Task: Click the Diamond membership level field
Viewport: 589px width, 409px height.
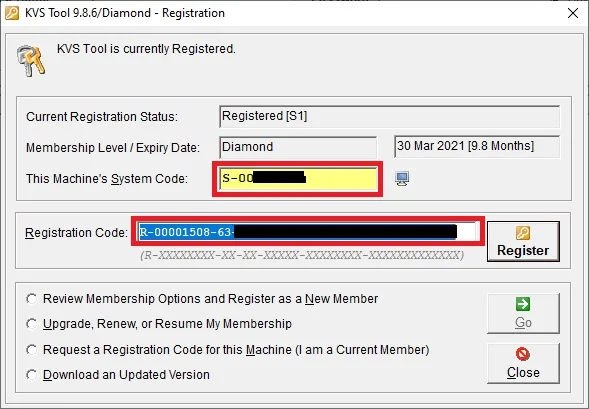Action: coord(298,147)
